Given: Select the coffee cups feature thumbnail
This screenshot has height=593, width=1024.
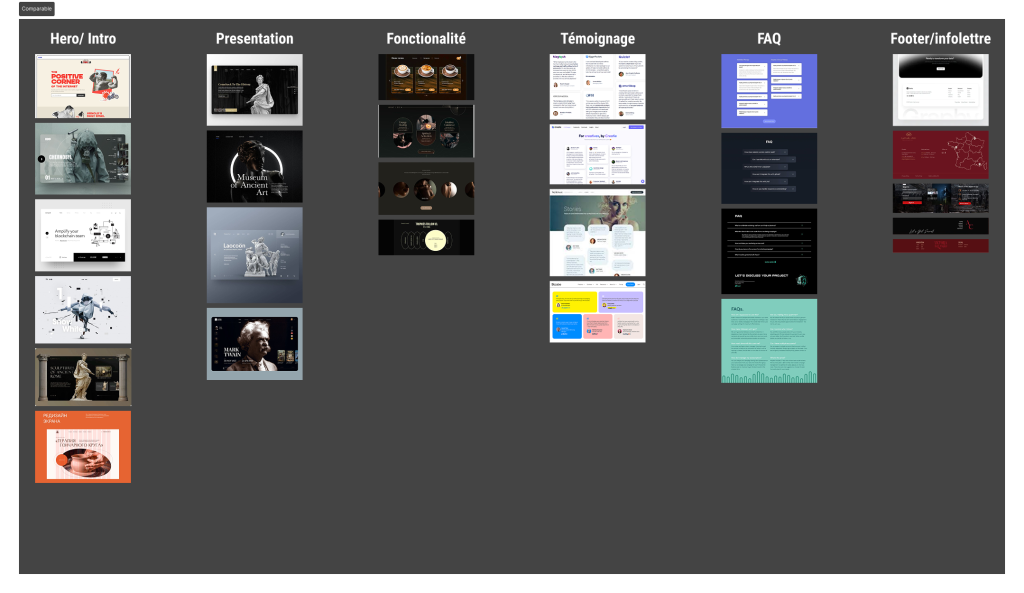Looking at the screenshot, I should point(426,77).
